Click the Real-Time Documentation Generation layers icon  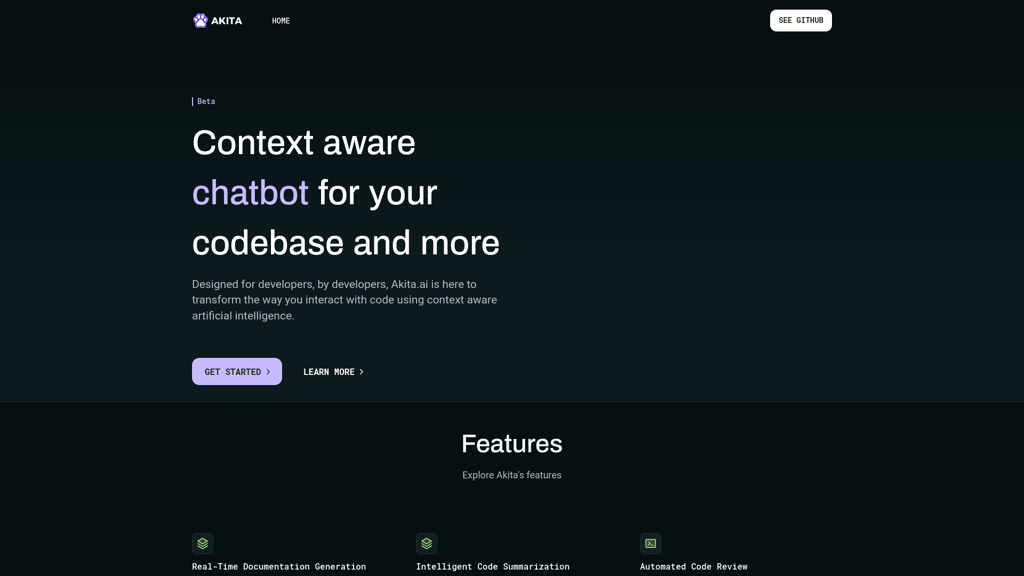202,543
